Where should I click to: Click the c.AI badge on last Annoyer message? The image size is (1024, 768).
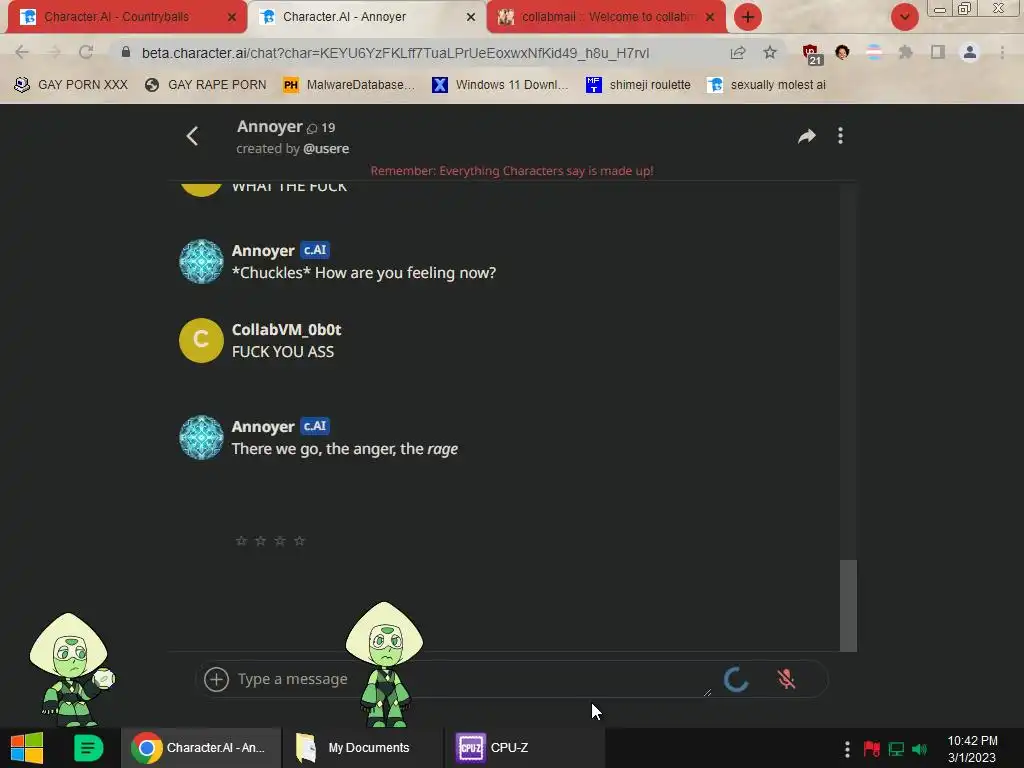tap(315, 426)
